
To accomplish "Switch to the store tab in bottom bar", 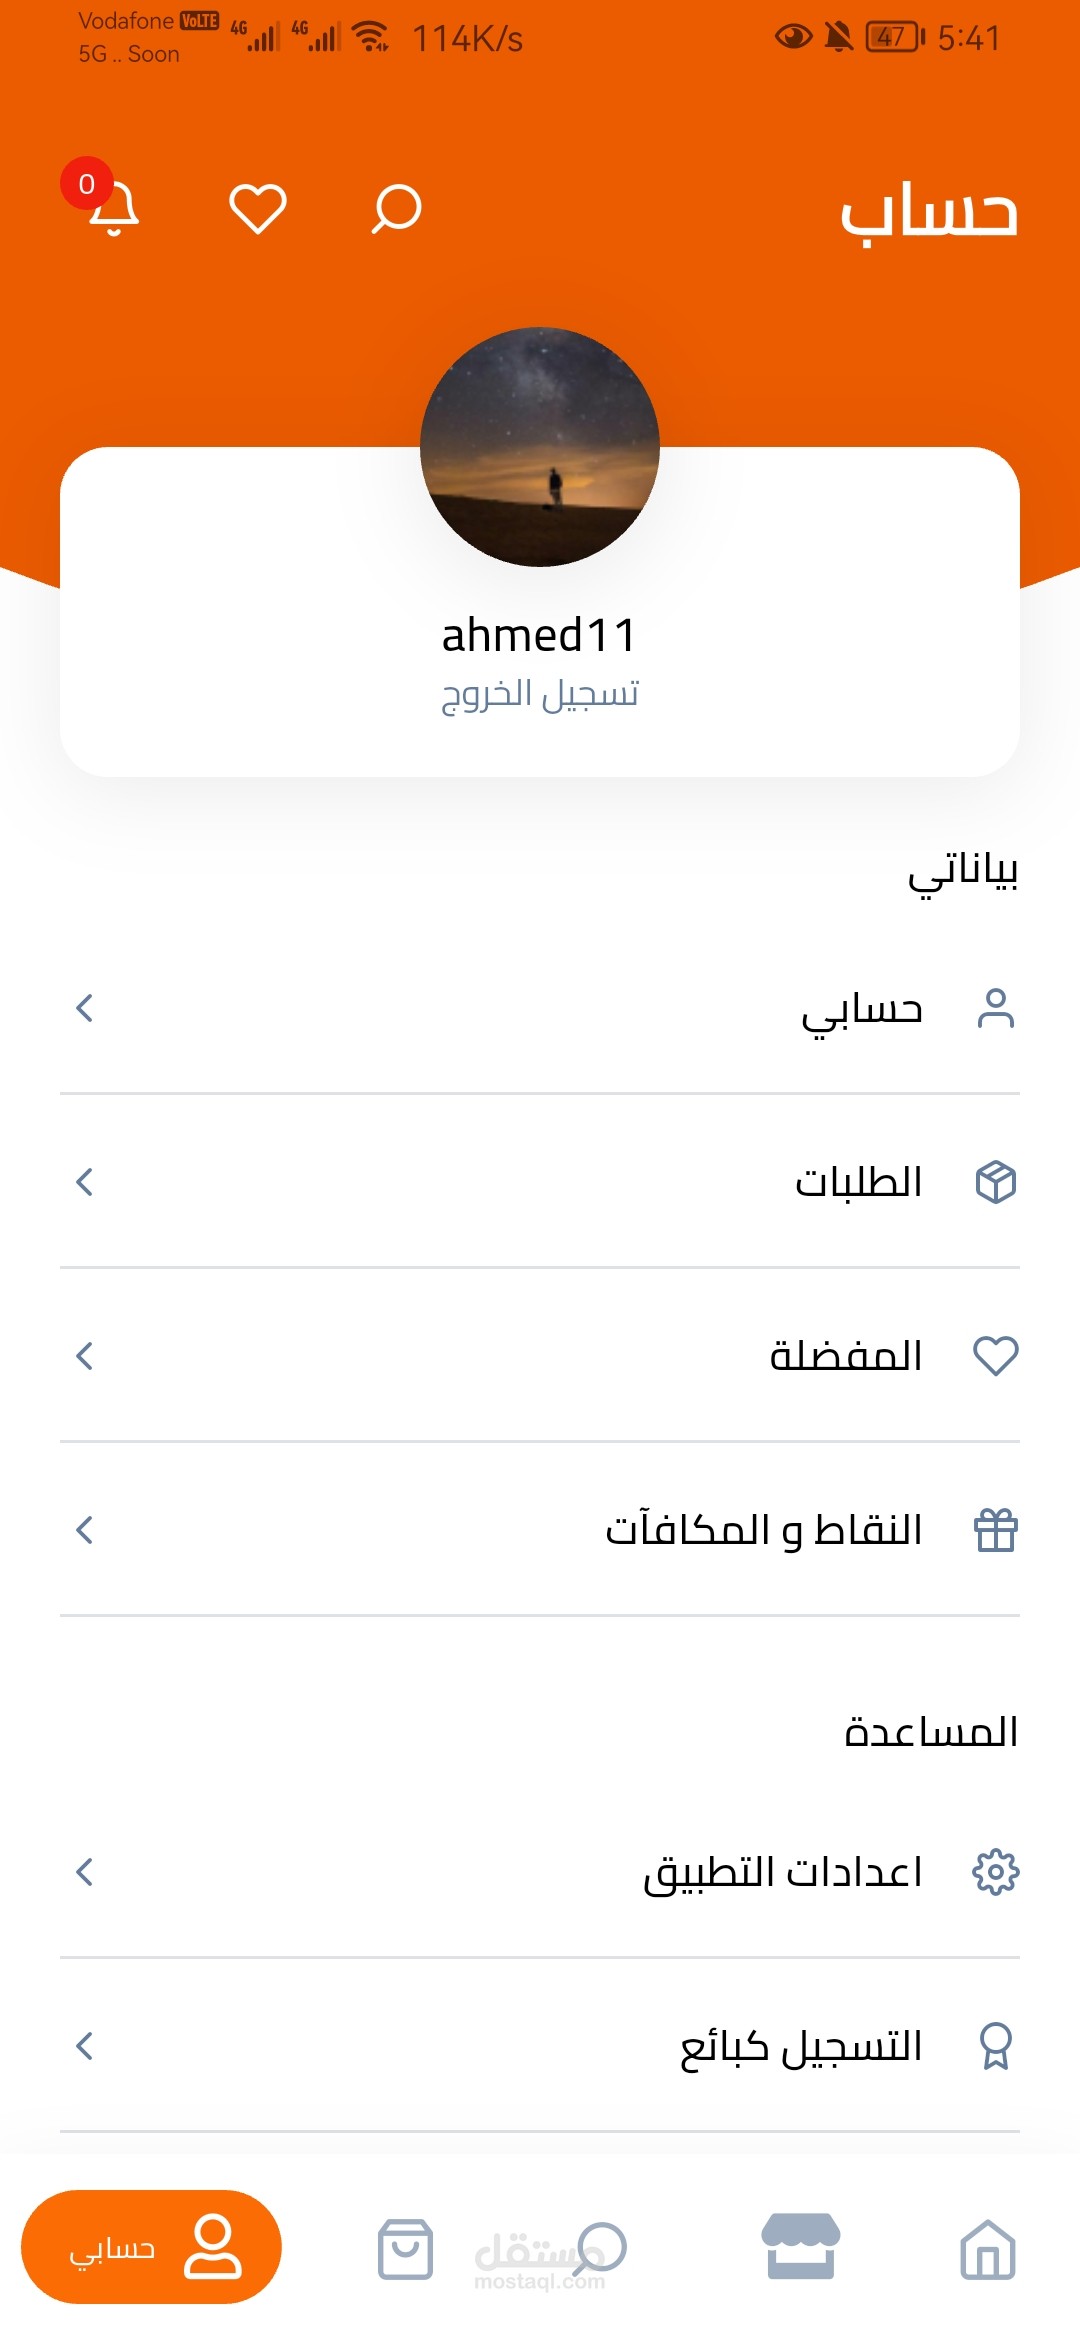I will (x=800, y=2247).
